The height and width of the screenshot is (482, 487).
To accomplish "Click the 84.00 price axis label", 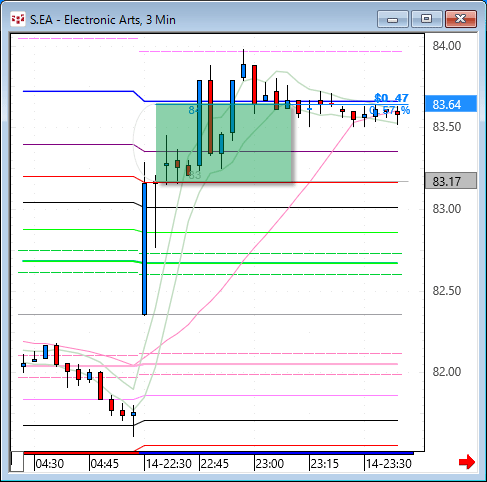I will (x=447, y=46).
